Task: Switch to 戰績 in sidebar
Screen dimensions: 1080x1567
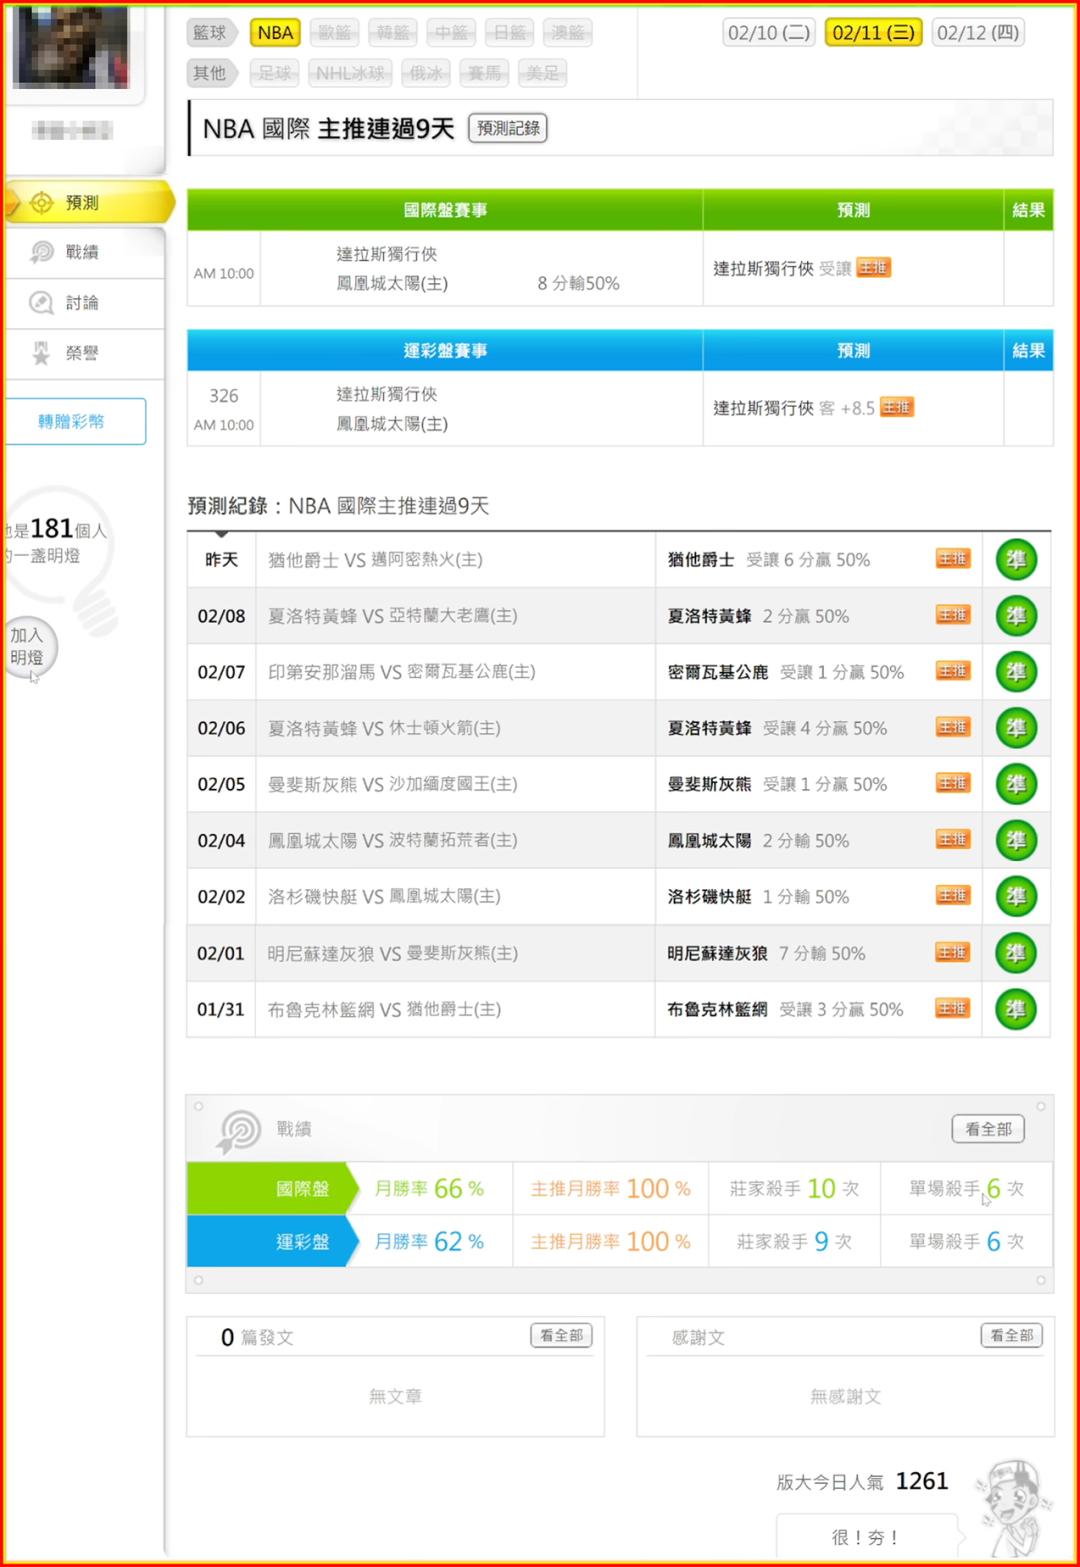Action: click(x=82, y=252)
